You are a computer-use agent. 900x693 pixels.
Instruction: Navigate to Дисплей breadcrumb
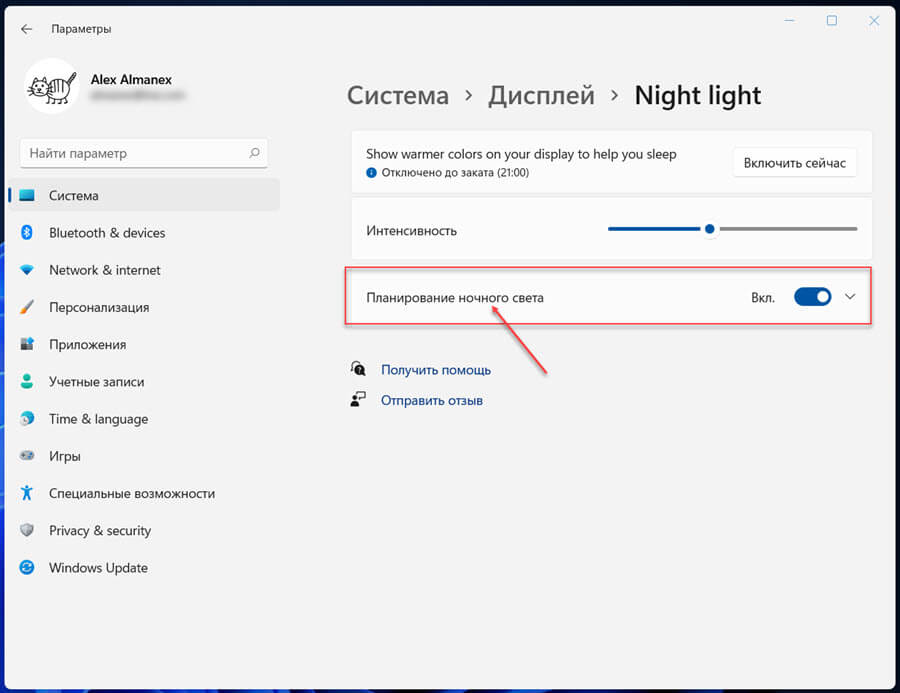pos(541,95)
